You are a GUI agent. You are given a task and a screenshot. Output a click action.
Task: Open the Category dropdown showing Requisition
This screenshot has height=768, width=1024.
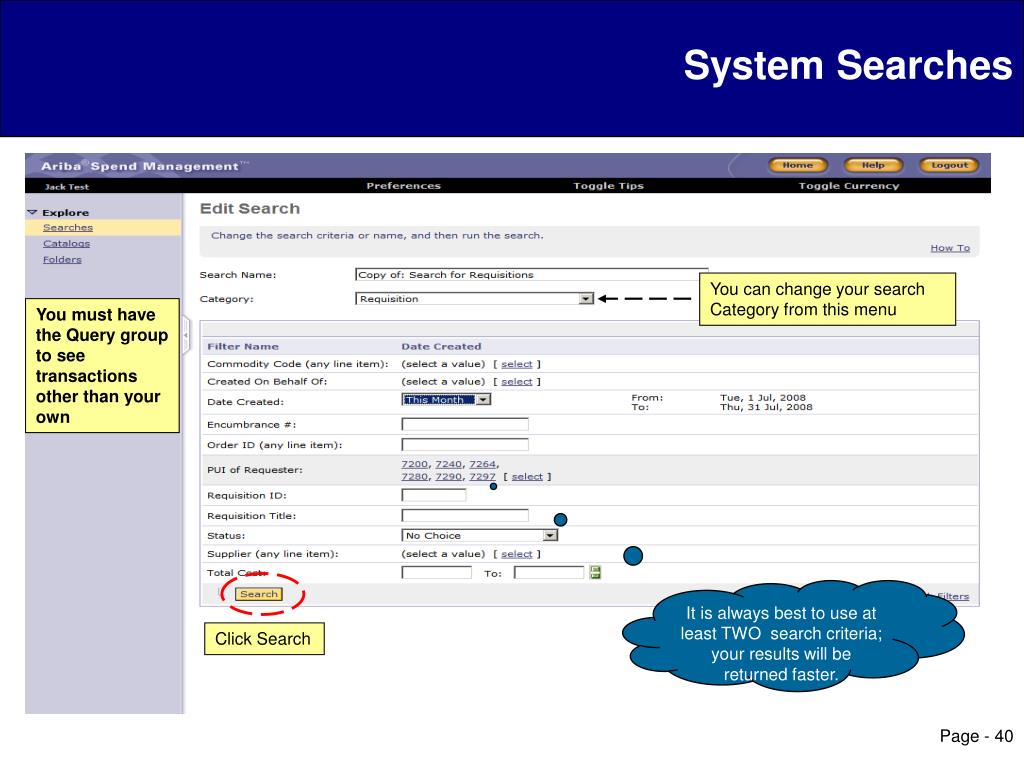(586, 298)
